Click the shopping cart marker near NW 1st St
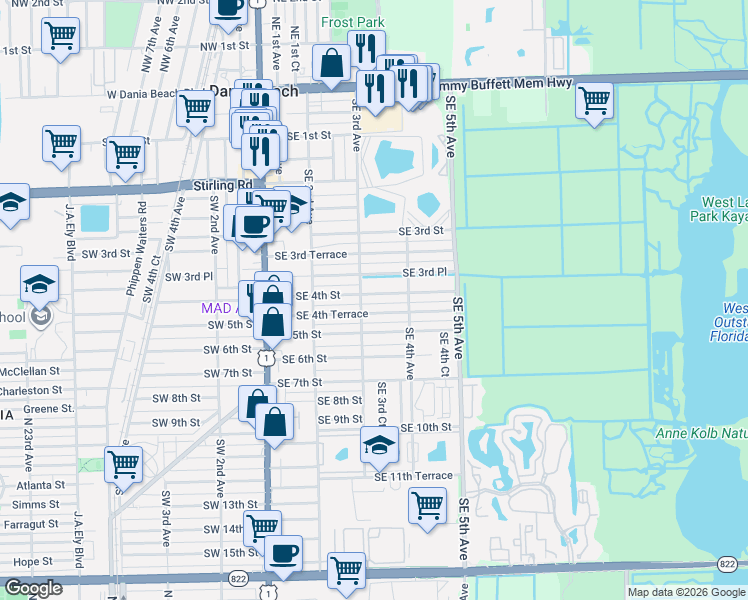The width and height of the screenshot is (748, 600). coord(61,38)
